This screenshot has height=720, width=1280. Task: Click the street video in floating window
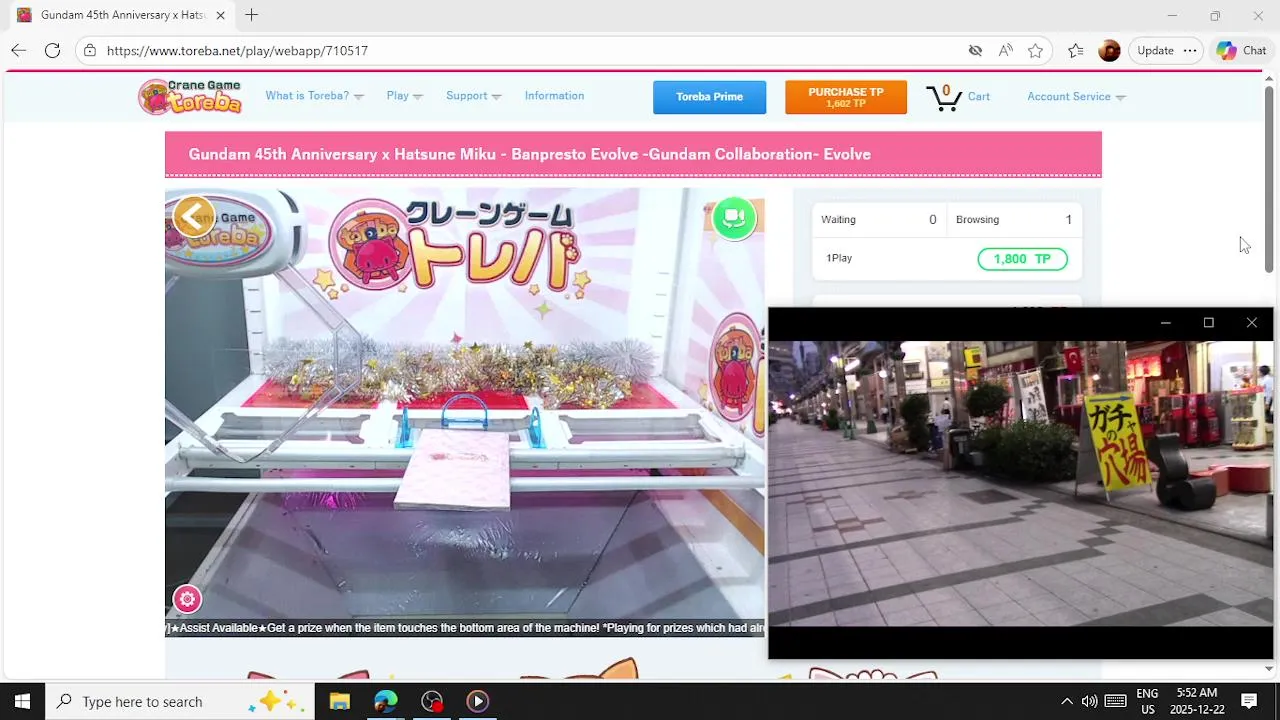tap(1020, 484)
